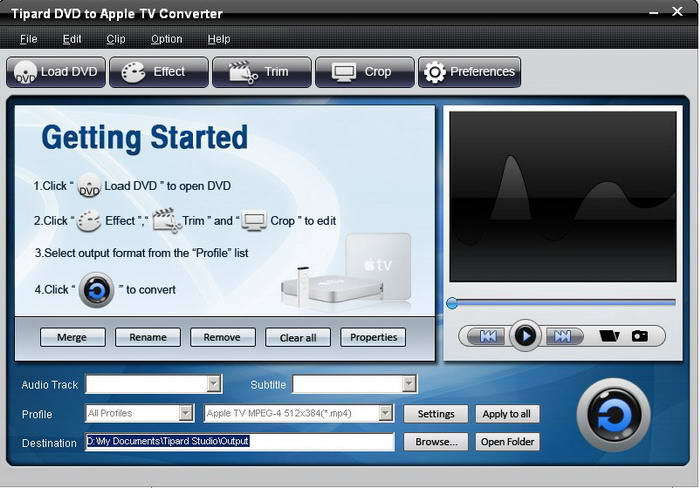700x488 pixels.
Task: Open the Effect editing tool
Action: point(159,72)
